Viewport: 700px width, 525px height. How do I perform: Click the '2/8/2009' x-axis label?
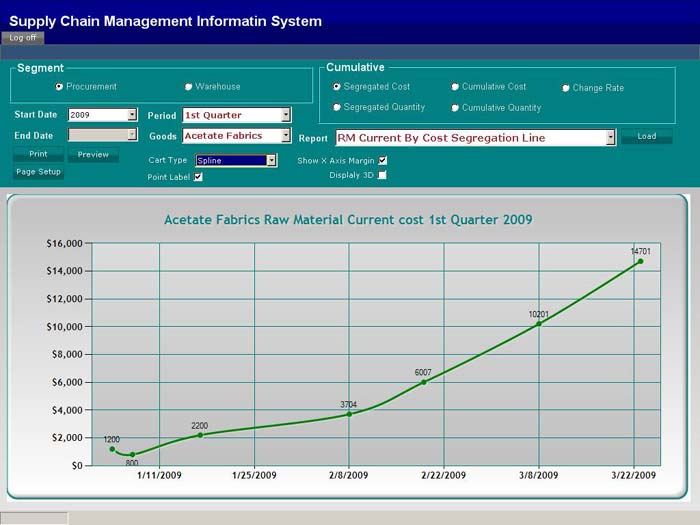point(349,475)
